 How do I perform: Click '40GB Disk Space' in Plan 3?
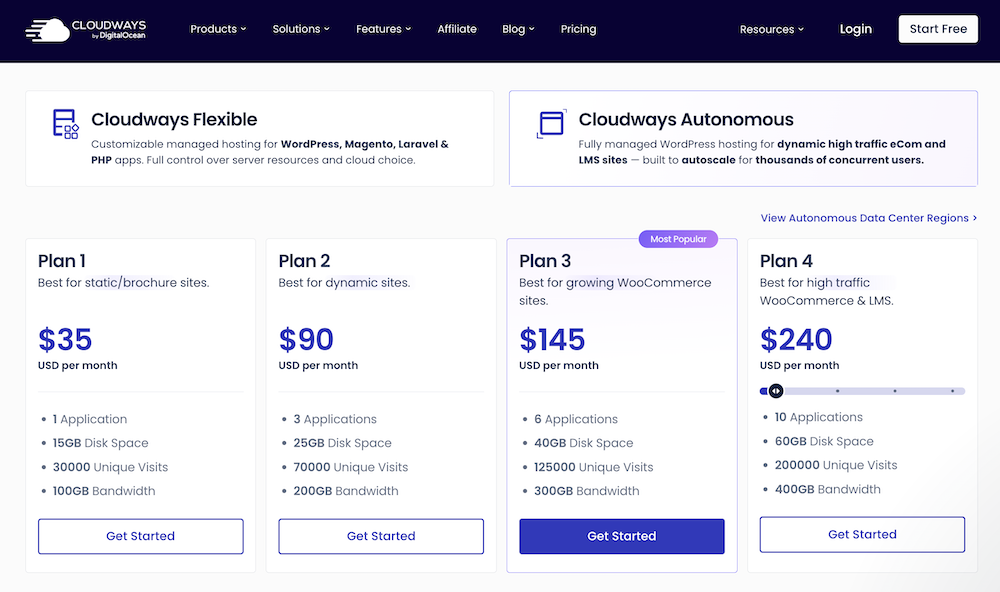click(584, 443)
